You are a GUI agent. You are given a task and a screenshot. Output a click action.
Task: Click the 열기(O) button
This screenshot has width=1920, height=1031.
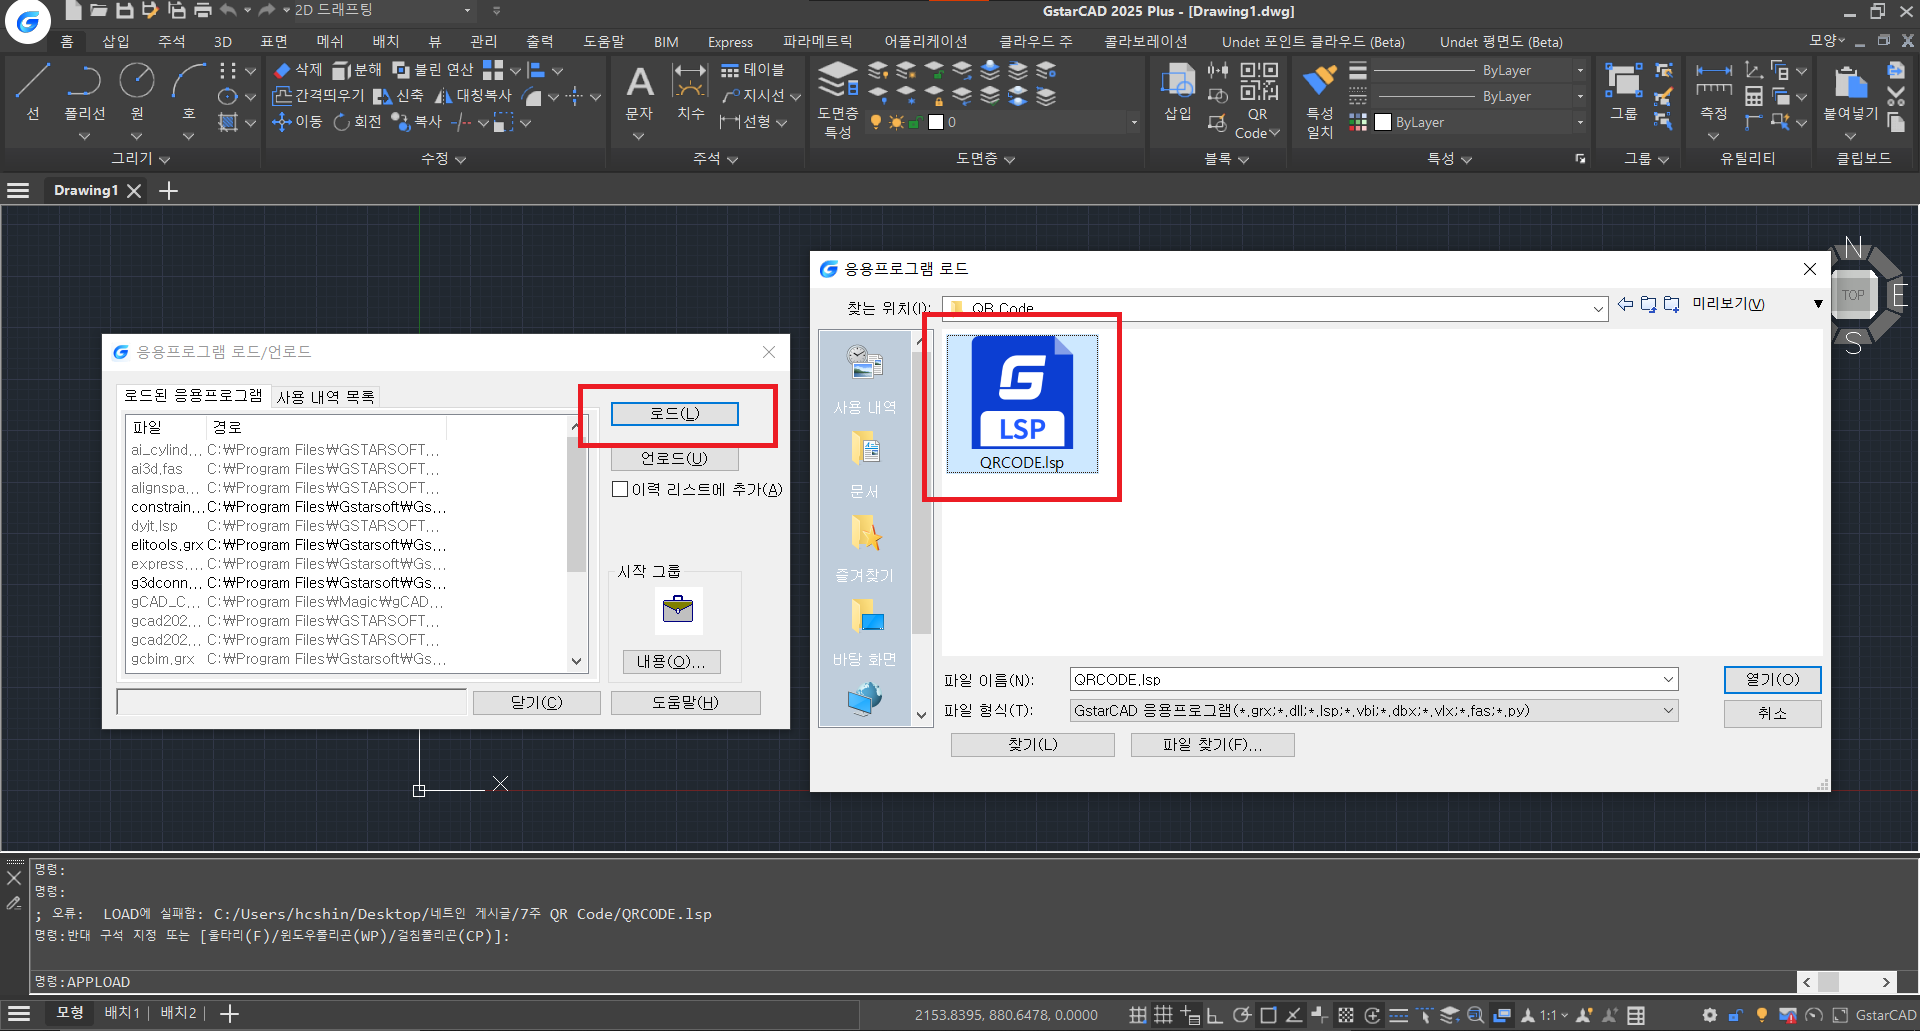tap(1773, 680)
